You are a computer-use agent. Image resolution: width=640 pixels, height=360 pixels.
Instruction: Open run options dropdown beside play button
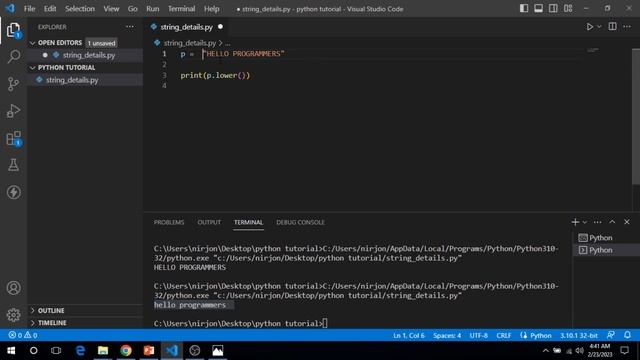tap(599, 27)
